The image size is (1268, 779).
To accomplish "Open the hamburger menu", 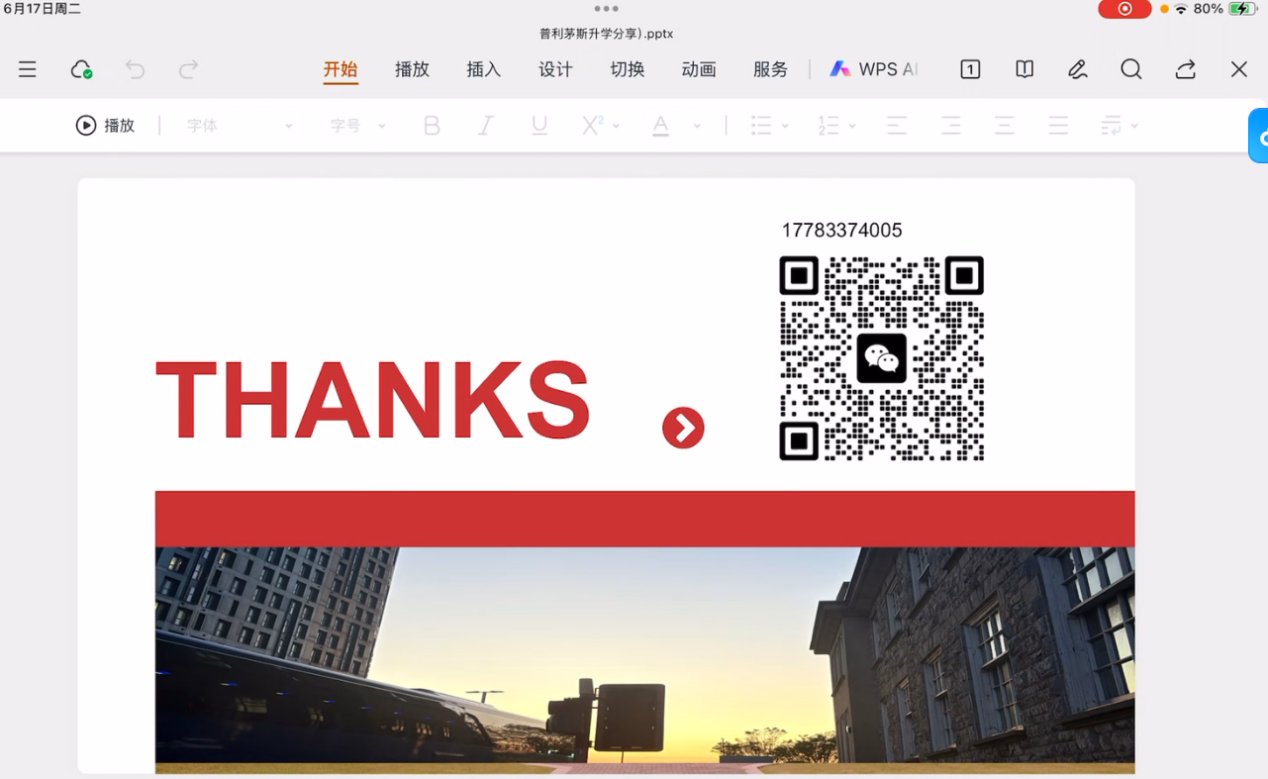I will click(27, 69).
